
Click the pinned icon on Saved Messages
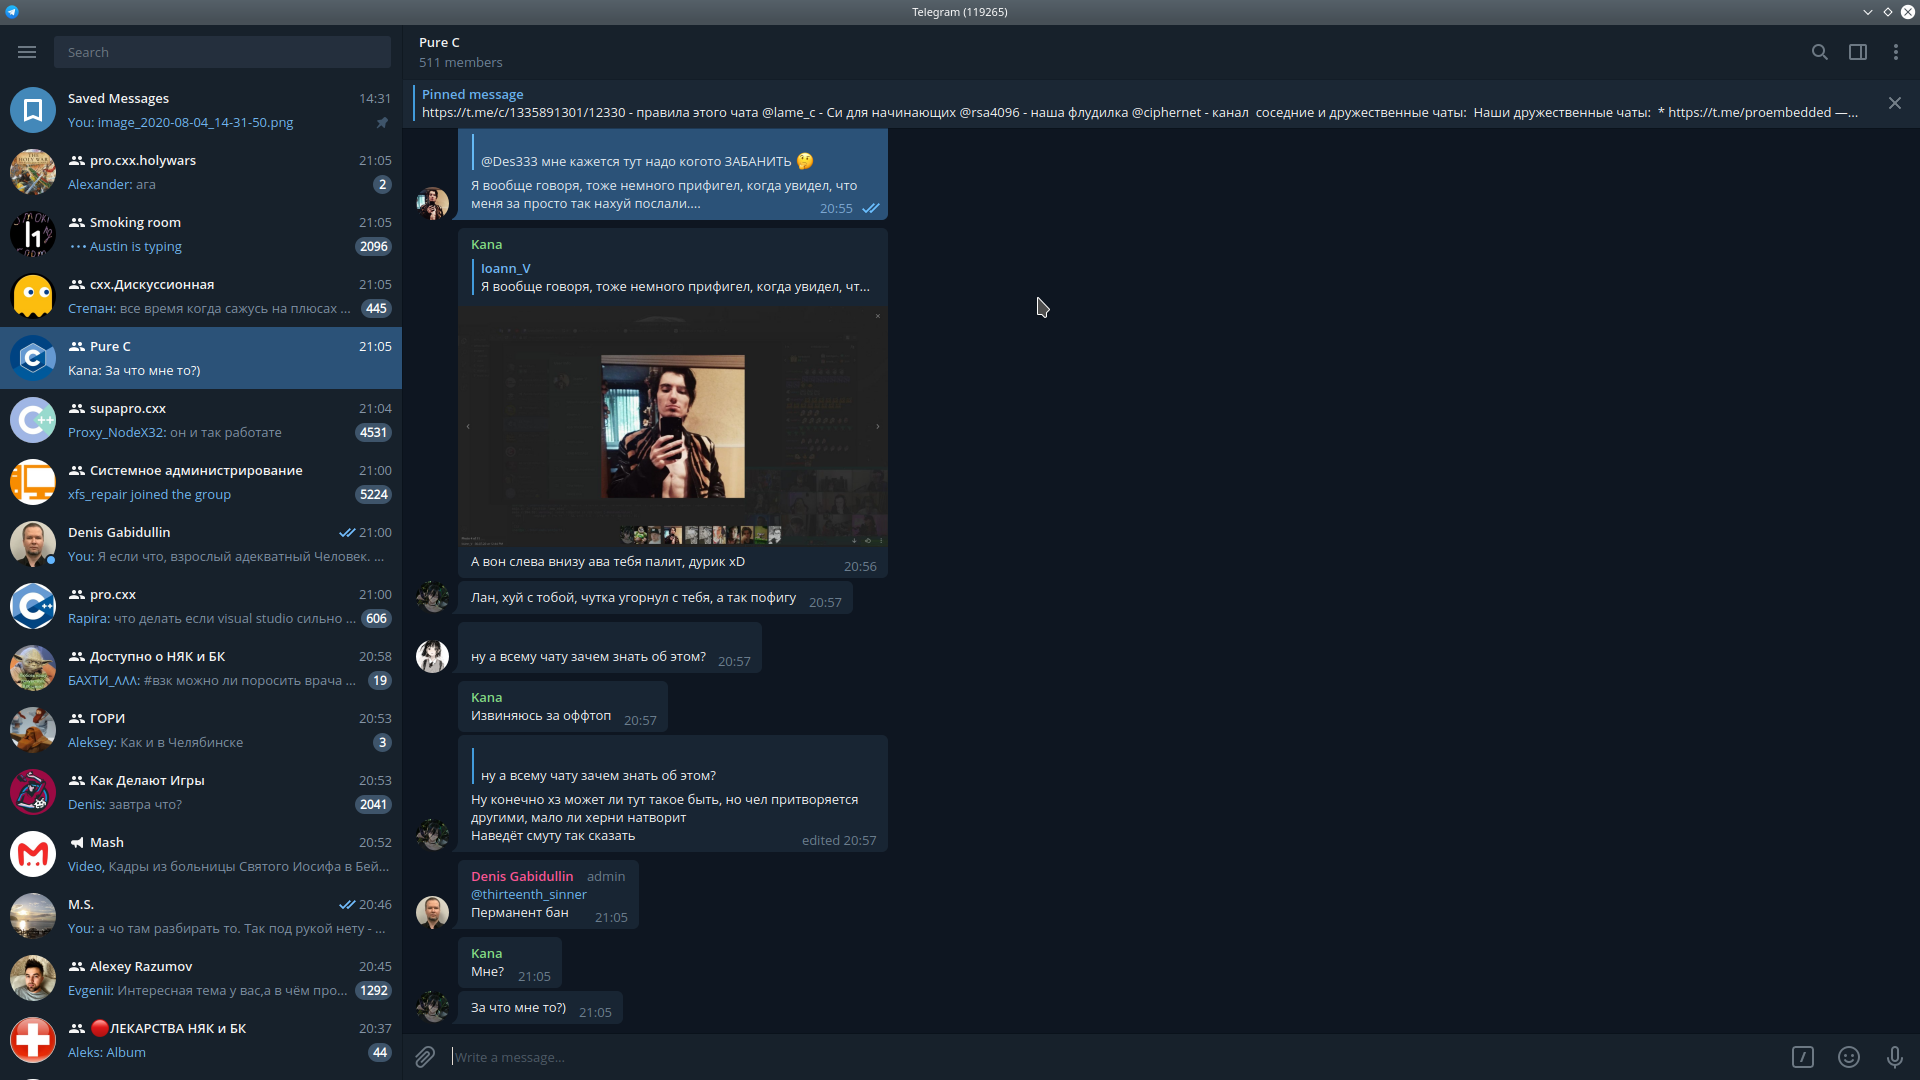pyautogui.click(x=382, y=123)
